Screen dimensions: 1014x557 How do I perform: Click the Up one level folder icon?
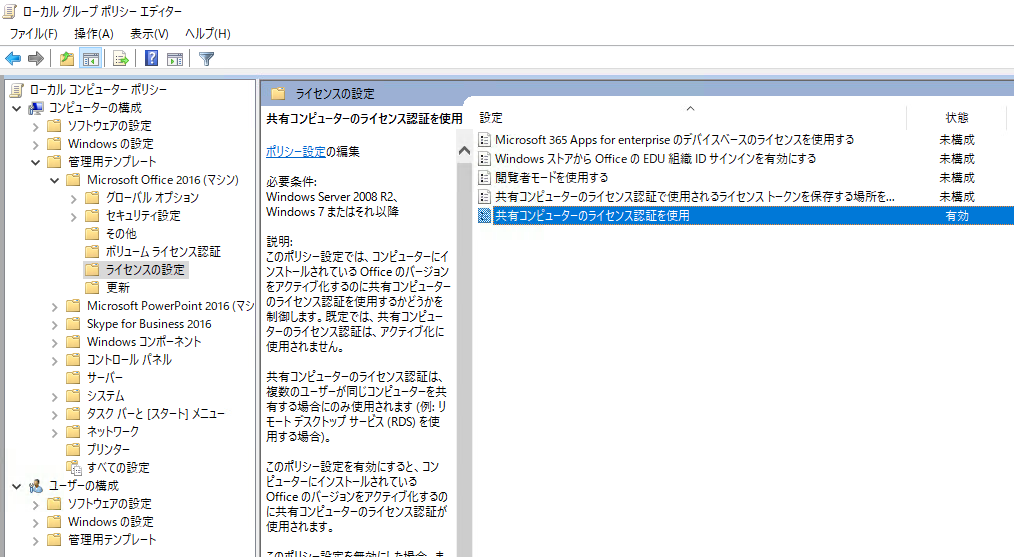click(67, 59)
